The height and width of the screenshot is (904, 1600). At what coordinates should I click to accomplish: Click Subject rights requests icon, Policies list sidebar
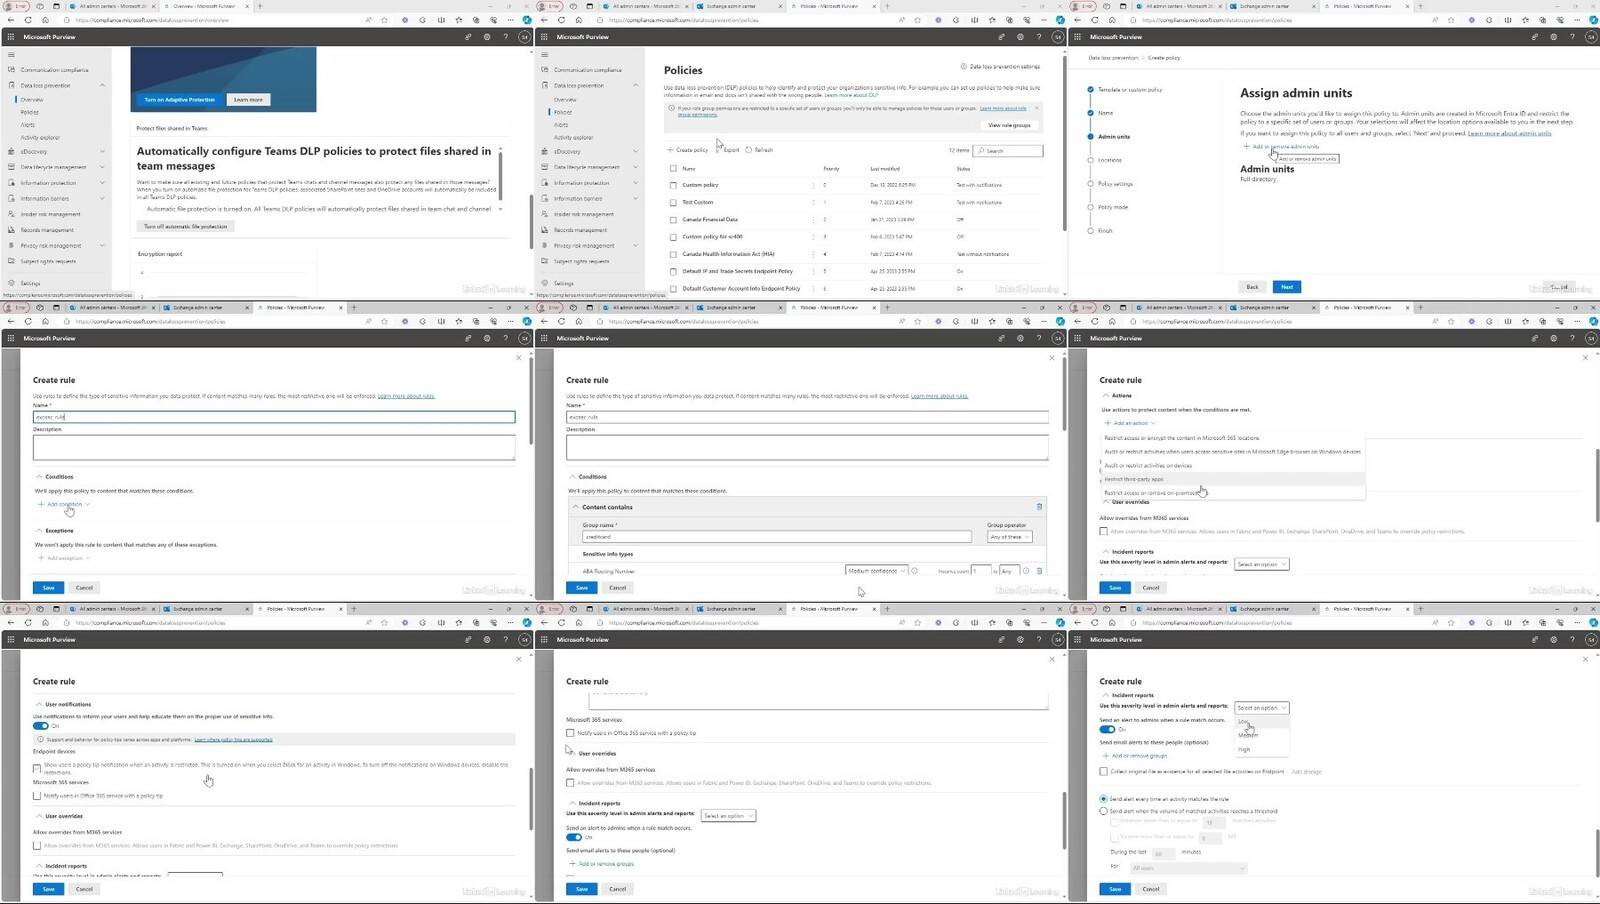pyautogui.click(x=545, y=261)
